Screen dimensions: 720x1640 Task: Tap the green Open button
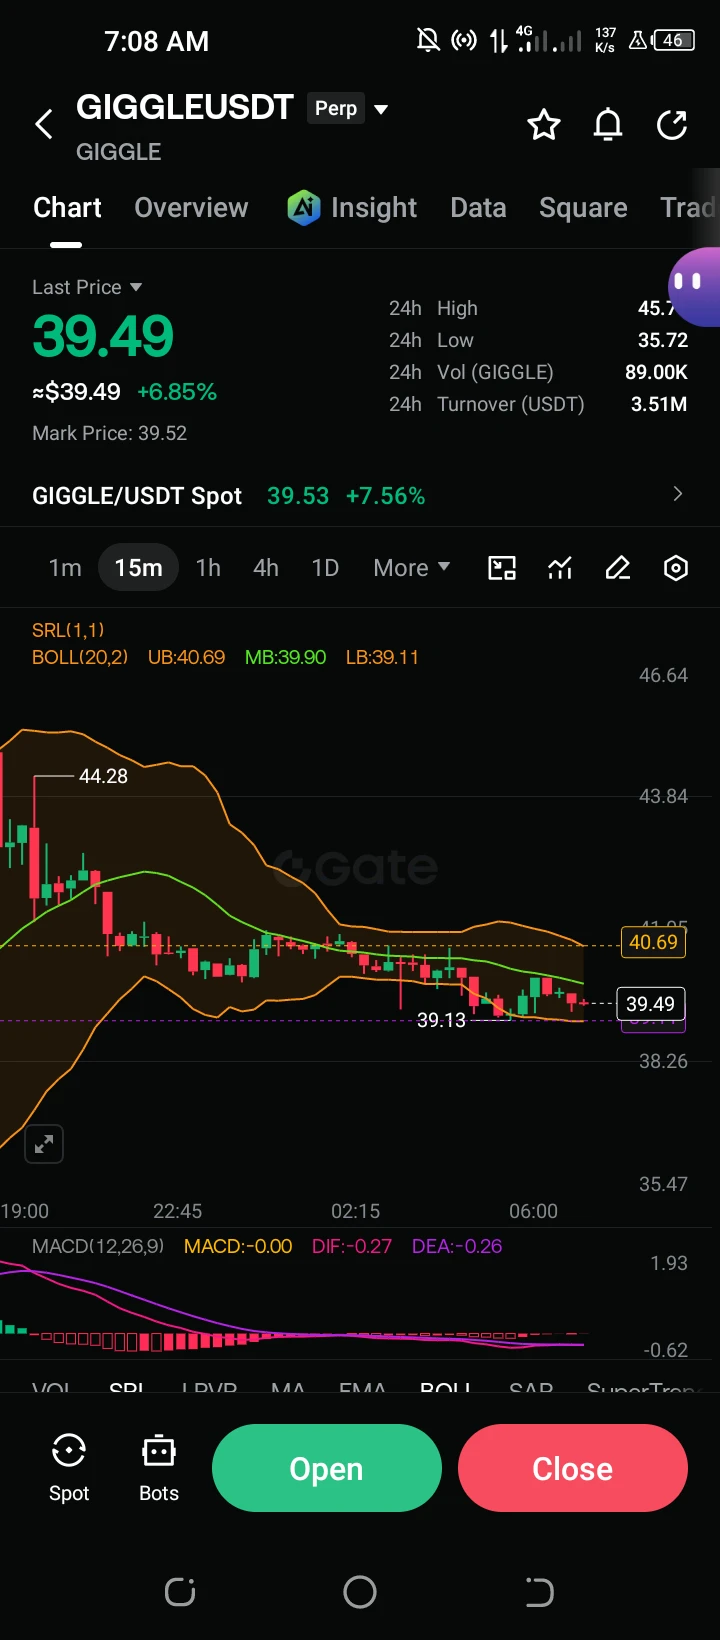click(x=326, y=1468)
